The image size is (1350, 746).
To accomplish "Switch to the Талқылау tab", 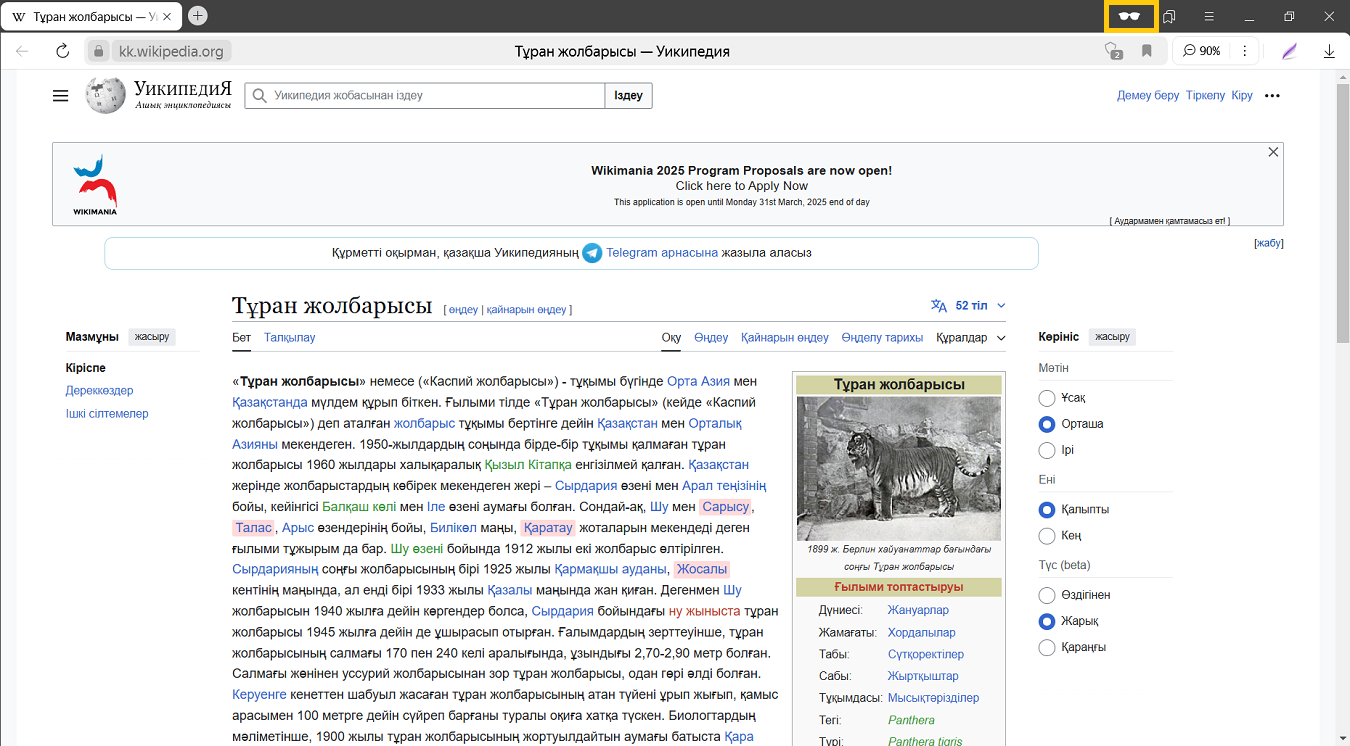I will click(289, 338).
